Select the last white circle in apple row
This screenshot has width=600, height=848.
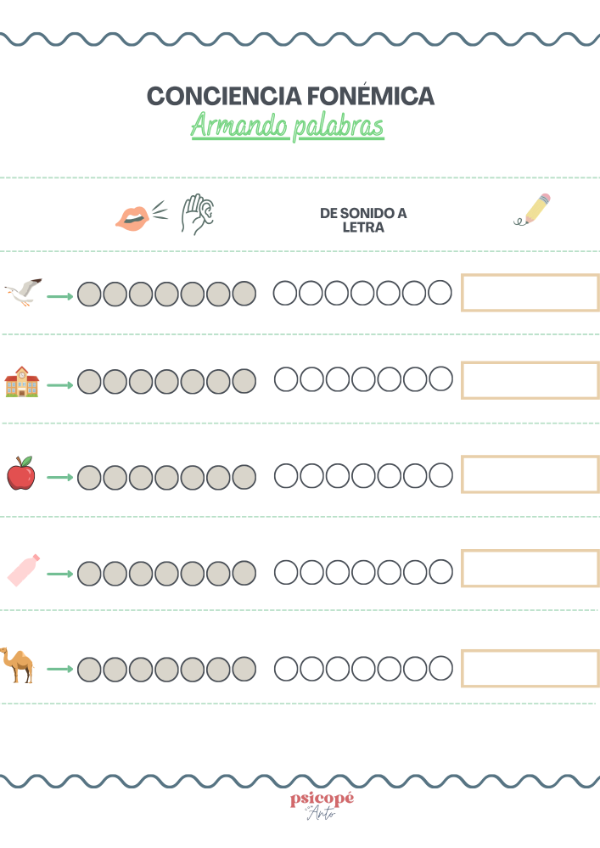click(x=441, y=475)
